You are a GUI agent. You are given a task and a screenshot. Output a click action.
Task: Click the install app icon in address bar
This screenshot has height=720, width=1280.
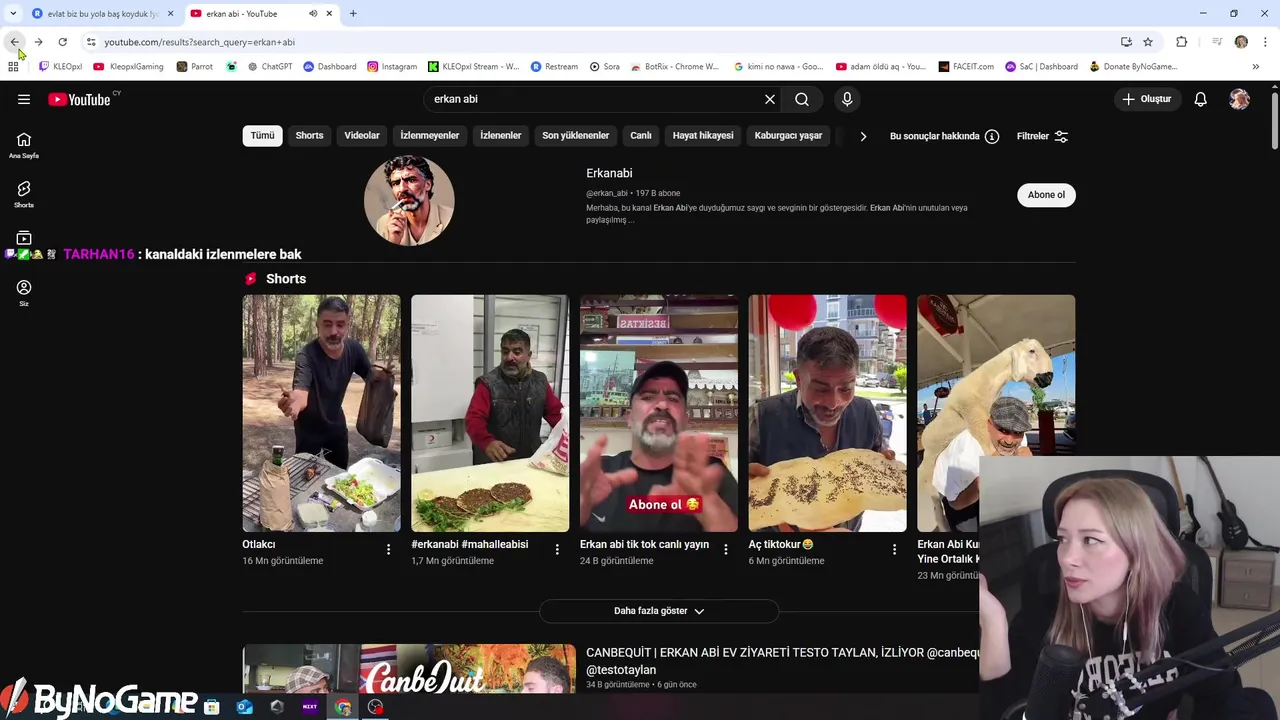coord(1126,42)
